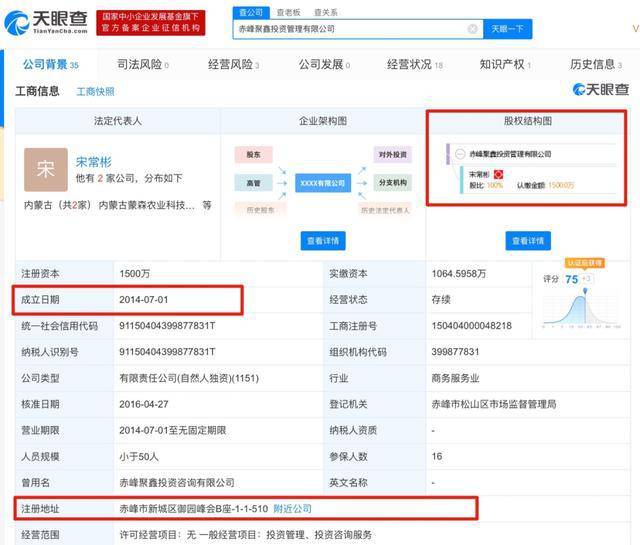Open the 经营风险 tab
The image size is (640, 545).
(x=233, y=64)
